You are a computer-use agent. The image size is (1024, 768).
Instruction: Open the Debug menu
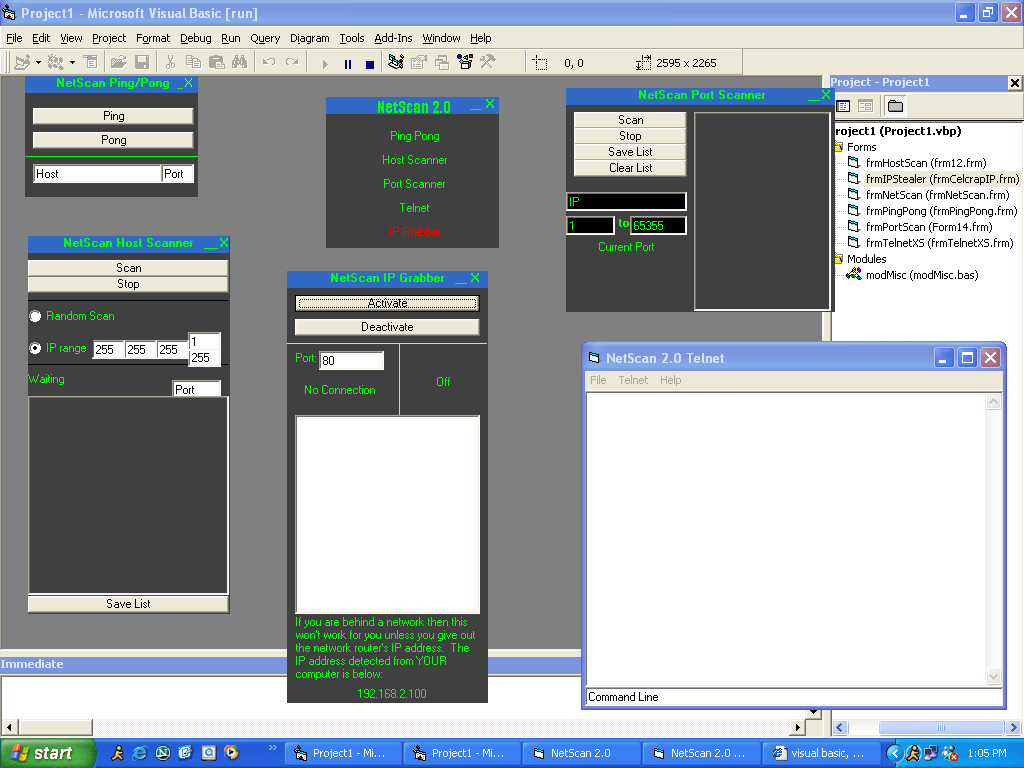pyautogui.click(x=195, y=38)
